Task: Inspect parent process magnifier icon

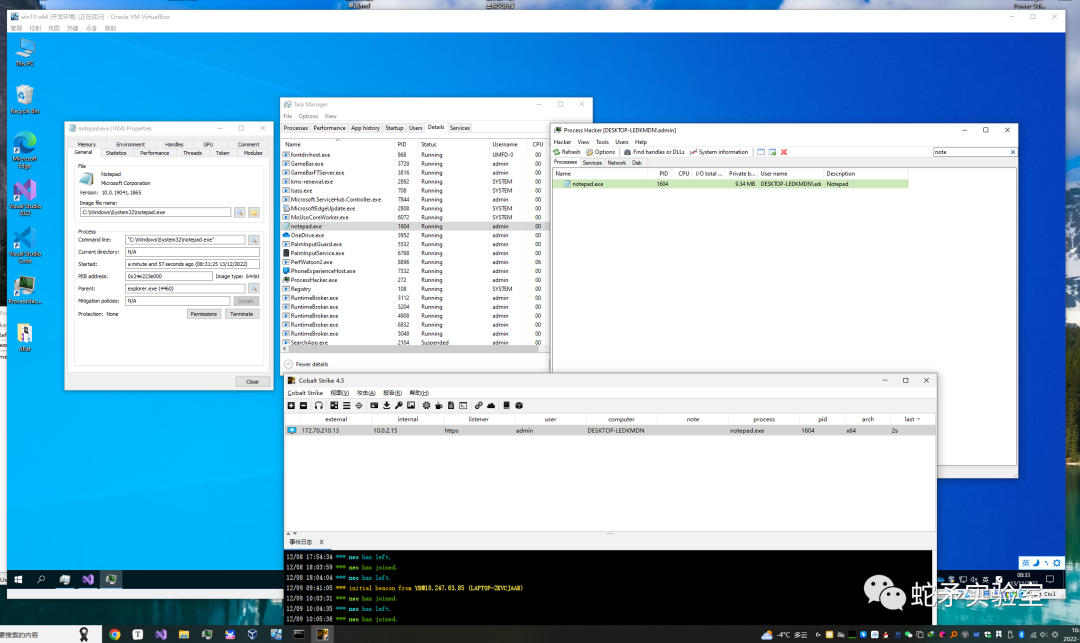Action: pos(253,288)
